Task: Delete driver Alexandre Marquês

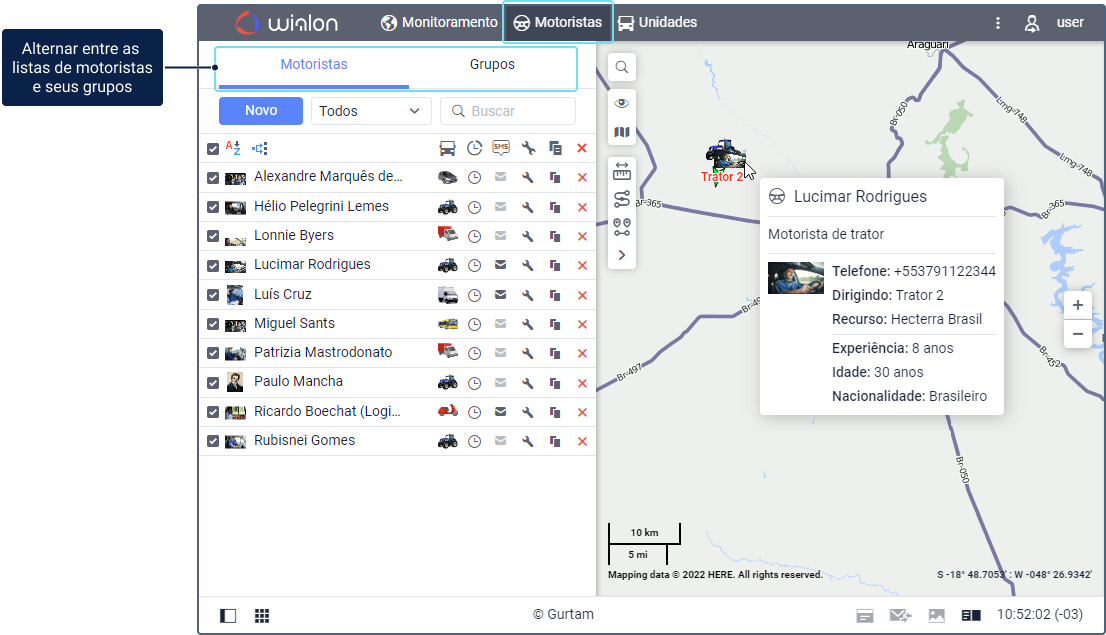Action: (x=582, y=178)
